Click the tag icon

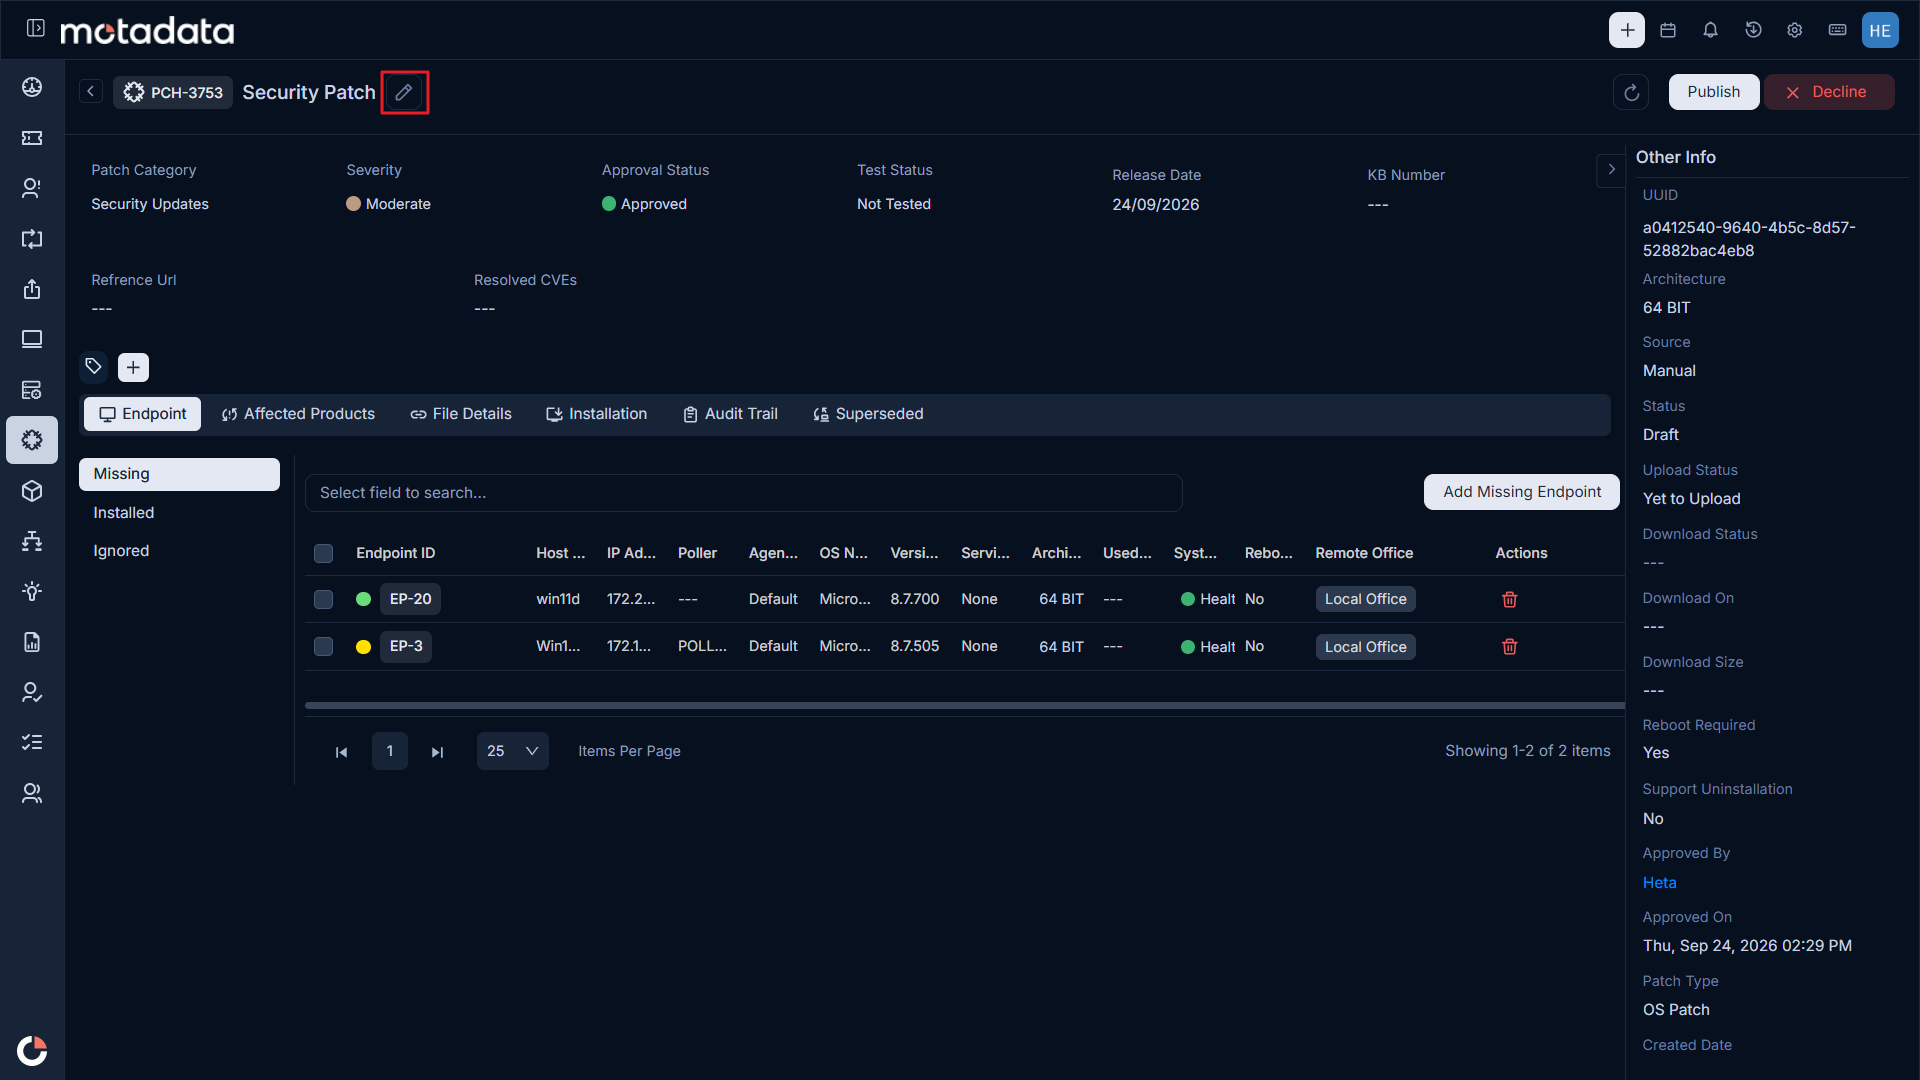coord(93,367)
